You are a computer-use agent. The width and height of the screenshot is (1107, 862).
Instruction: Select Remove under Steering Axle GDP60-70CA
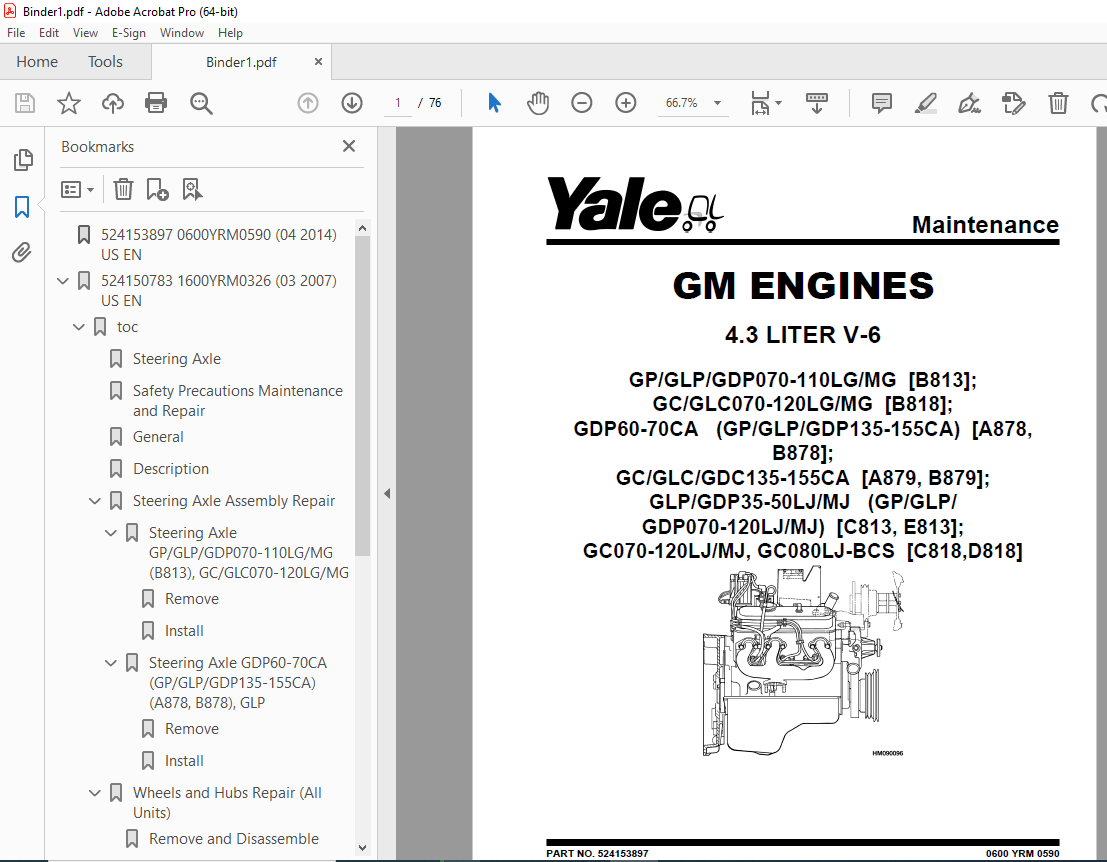(192, 729)
